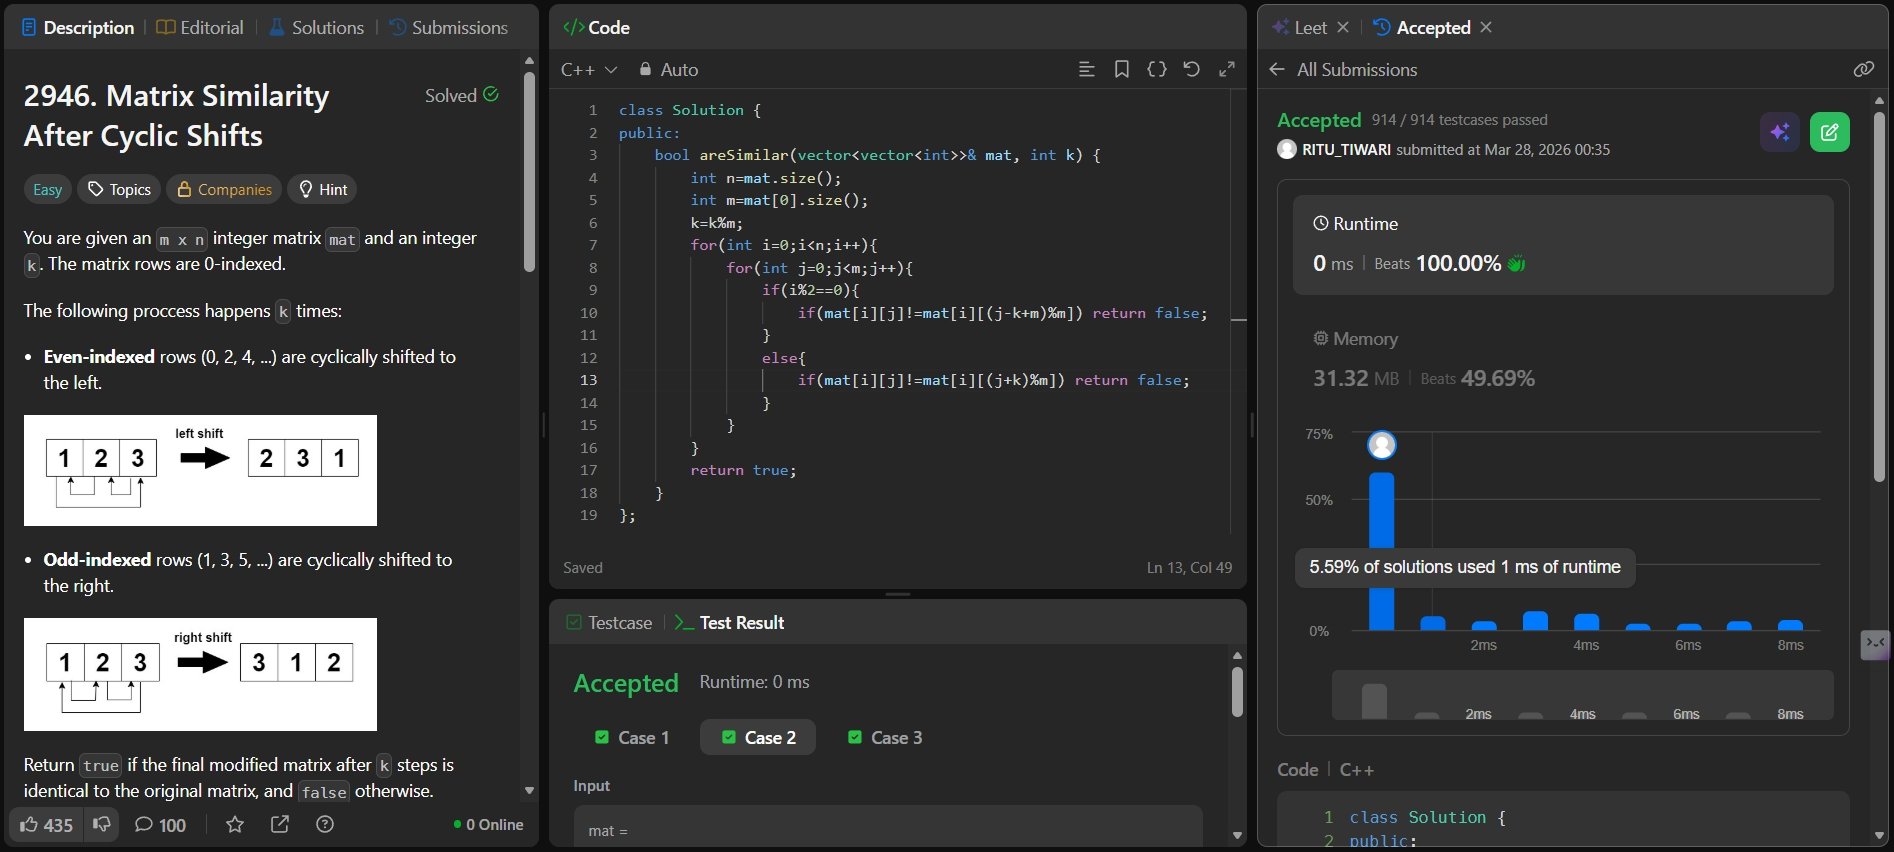Select the Case 1 test case
Image resolution: width=1894 pixels, height=852 pixels.
click(x=632, y=738)
